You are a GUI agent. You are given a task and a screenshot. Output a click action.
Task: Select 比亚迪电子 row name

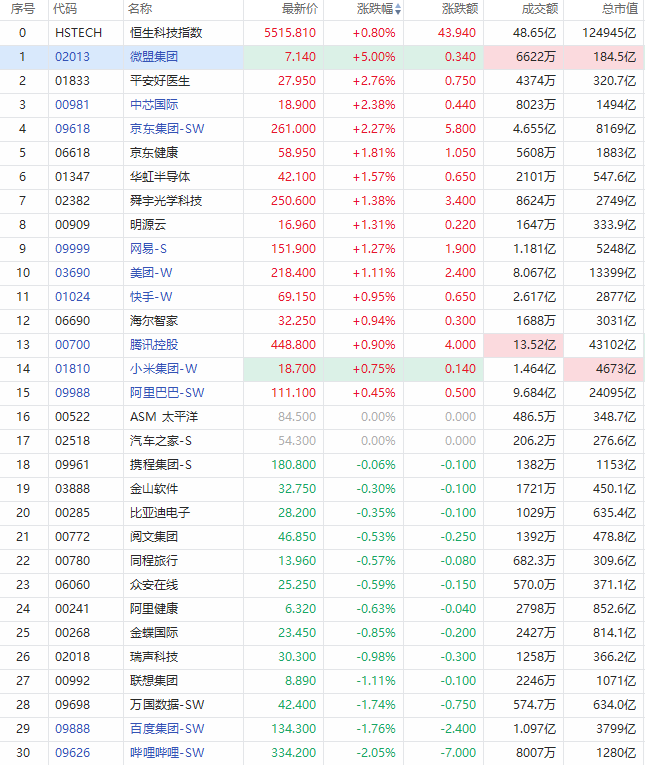point(160,512)
